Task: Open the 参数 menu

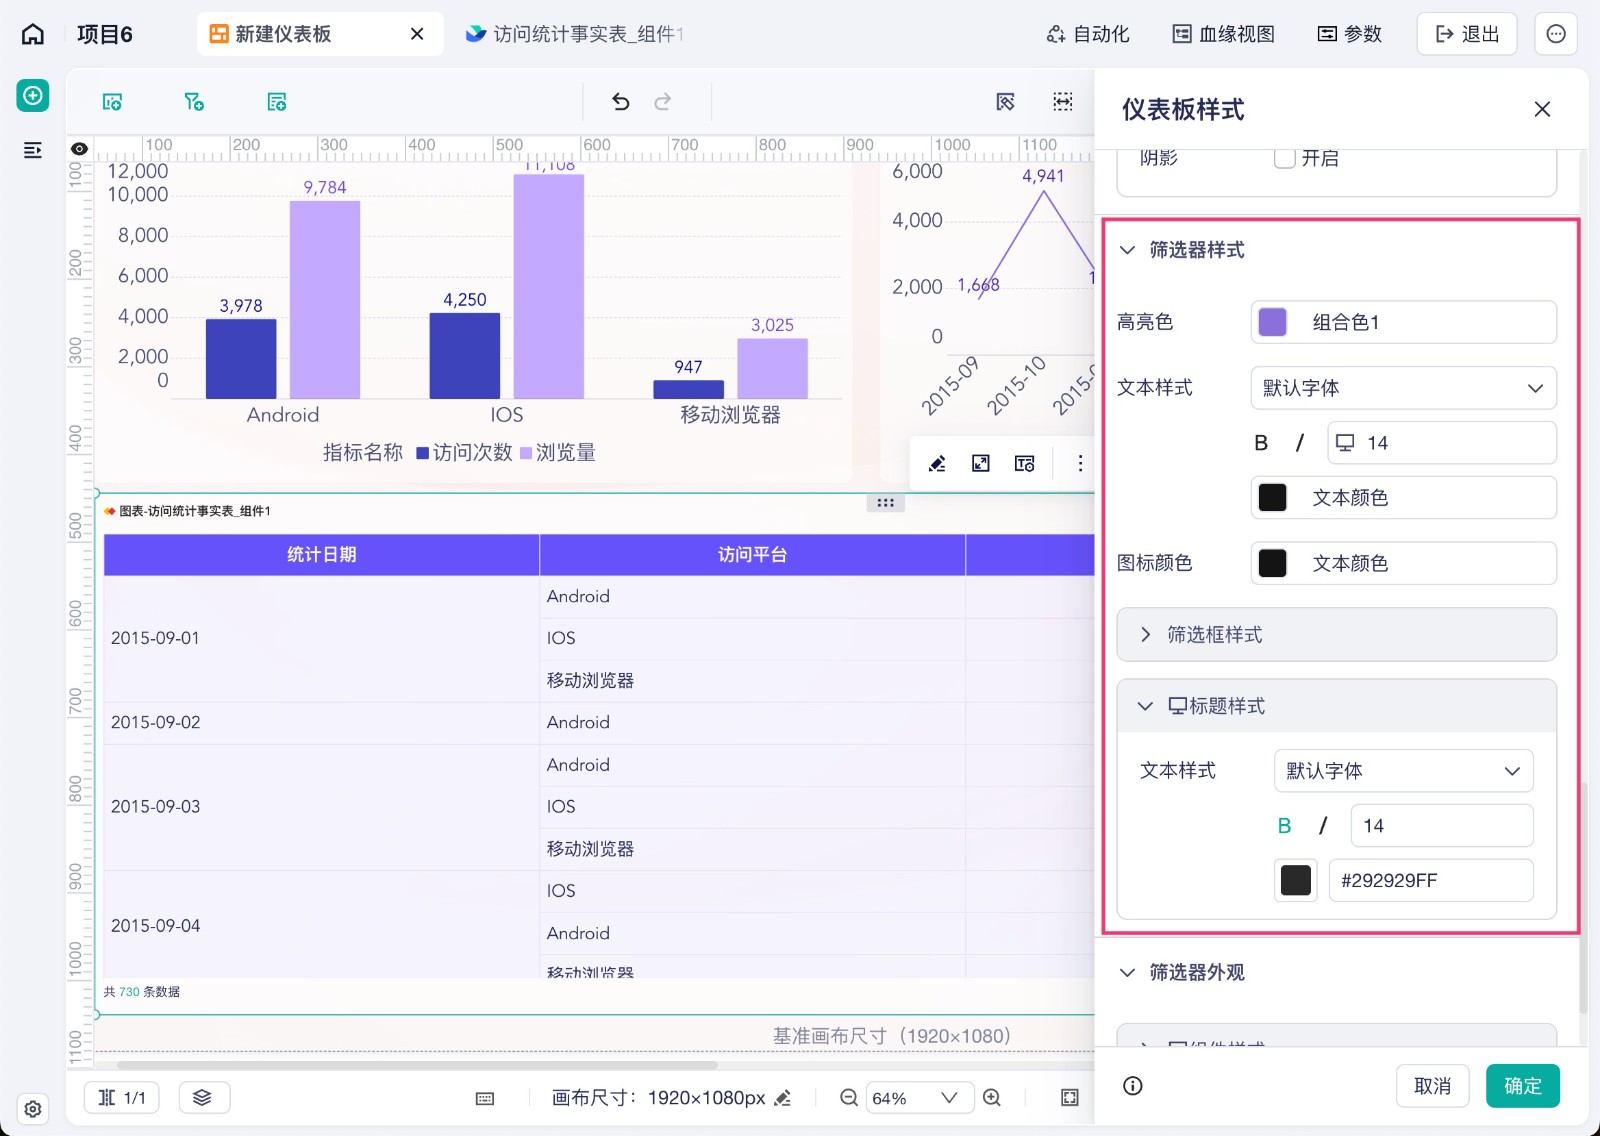Action: 1350,34
